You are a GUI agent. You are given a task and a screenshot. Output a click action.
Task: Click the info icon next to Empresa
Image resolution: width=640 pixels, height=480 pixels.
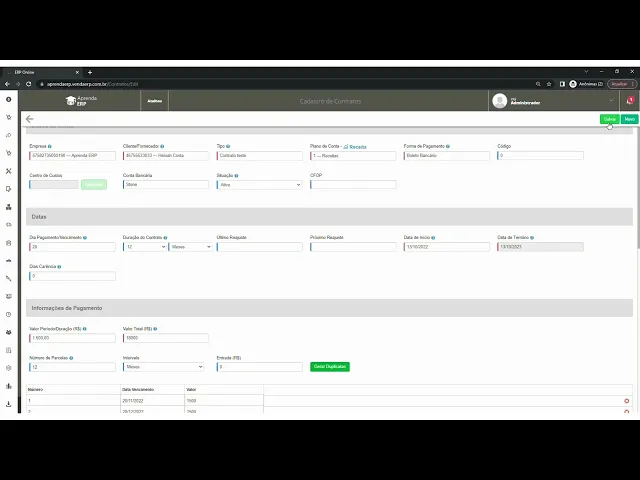click(x=50, y=146)
